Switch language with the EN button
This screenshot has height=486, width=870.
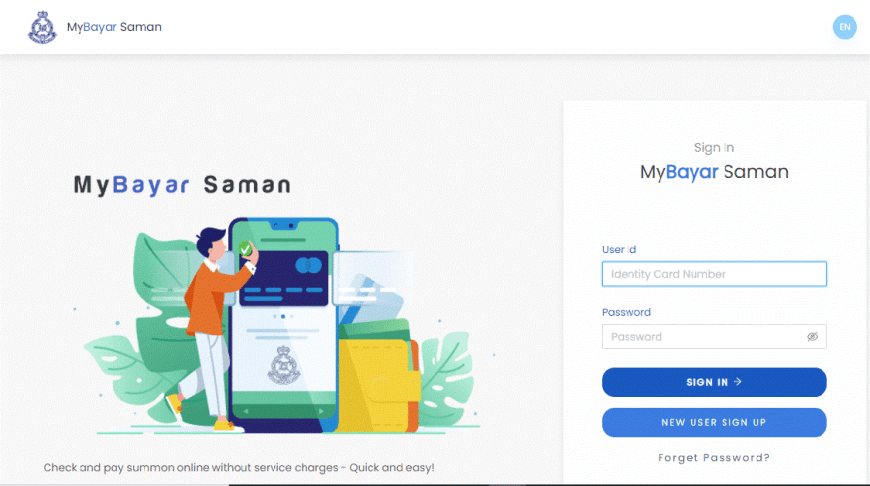[844, 27]
